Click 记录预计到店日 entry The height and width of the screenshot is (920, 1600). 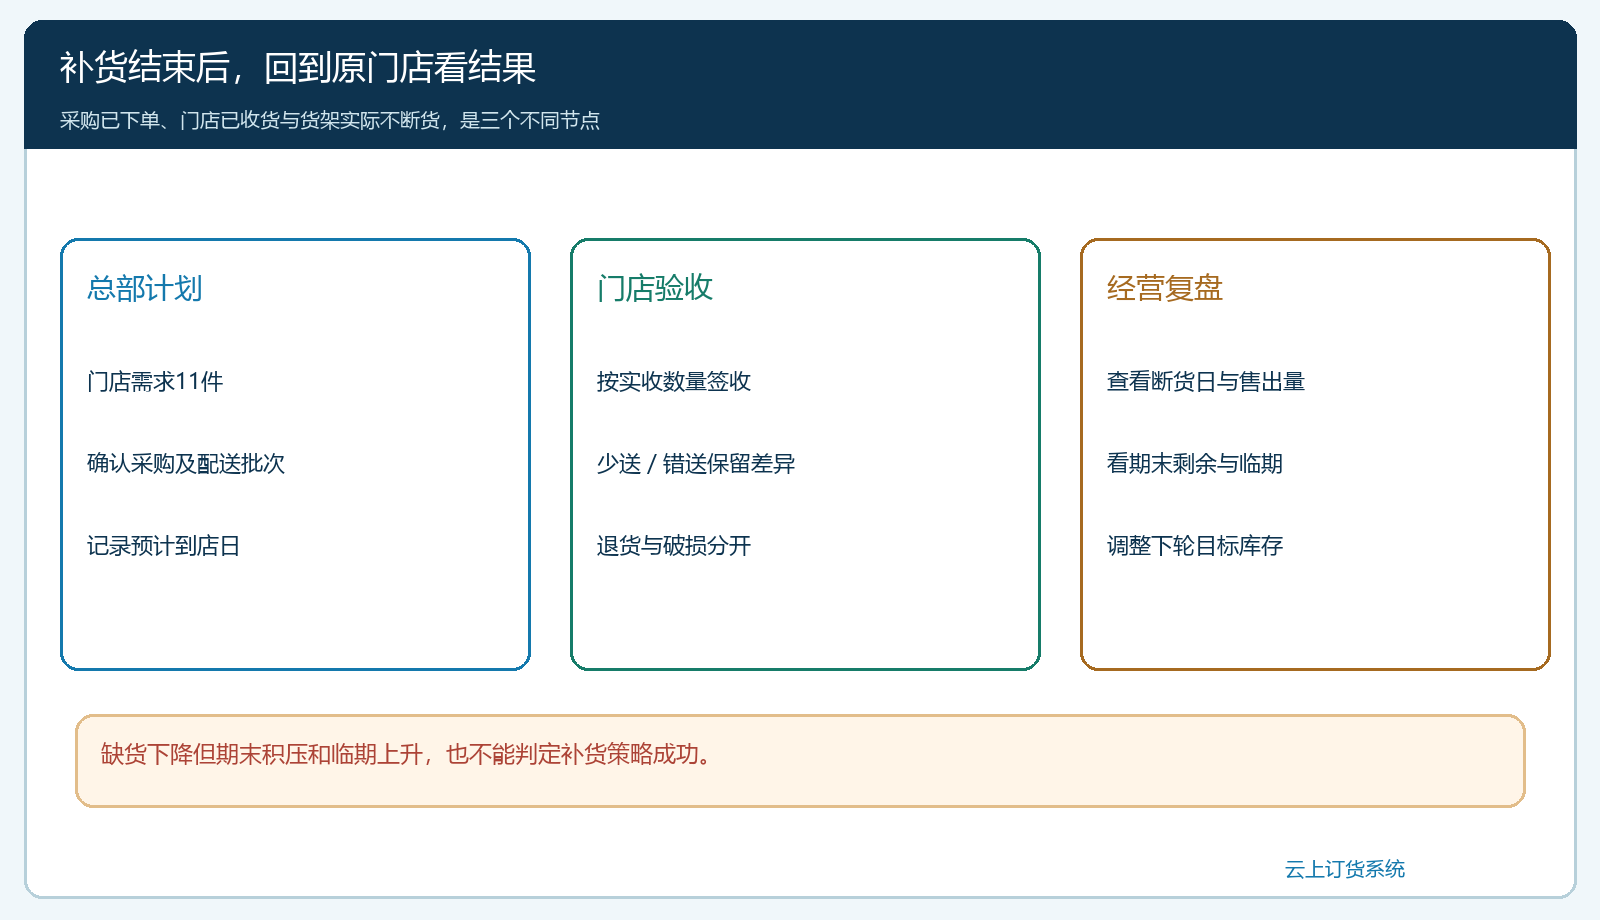[164, 545]
